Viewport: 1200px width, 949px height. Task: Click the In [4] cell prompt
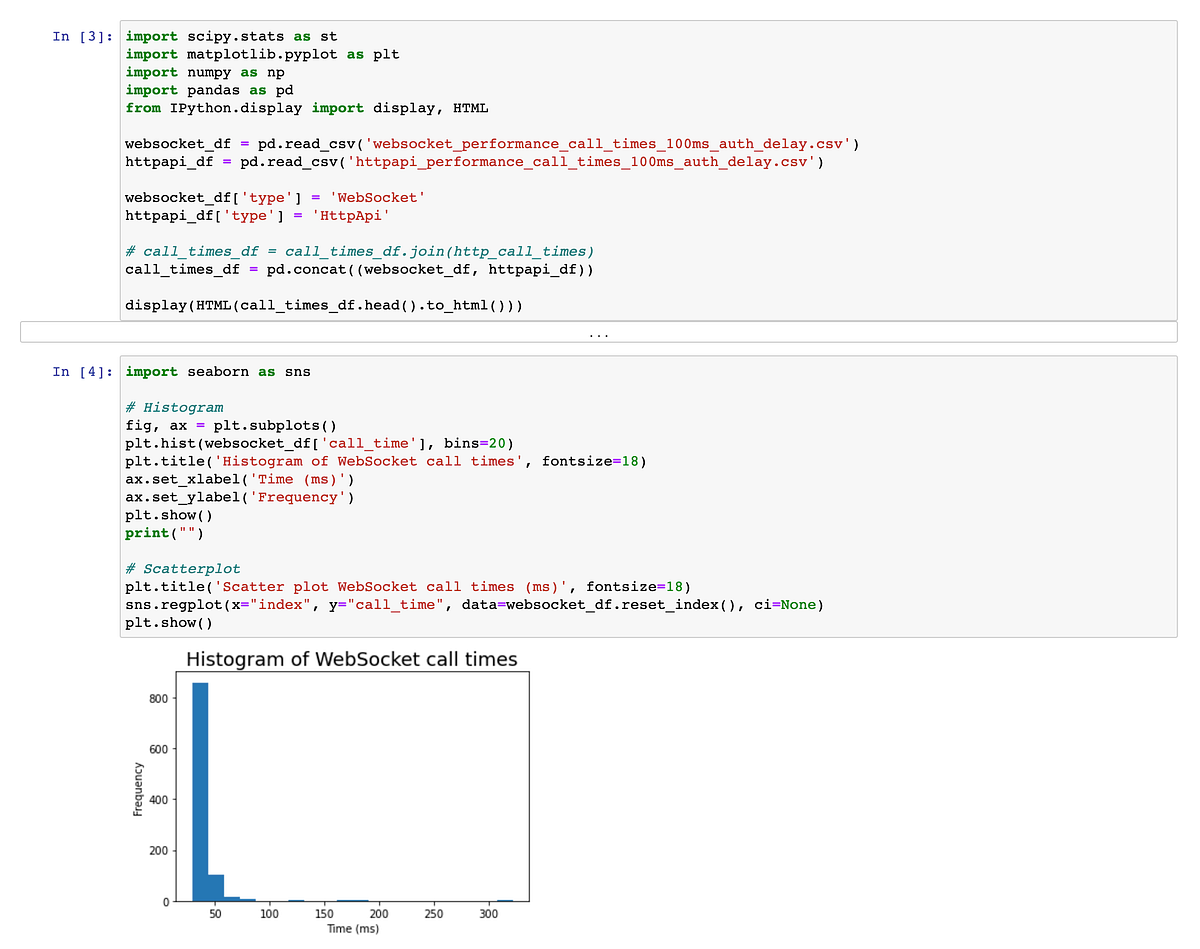point(81,371)
